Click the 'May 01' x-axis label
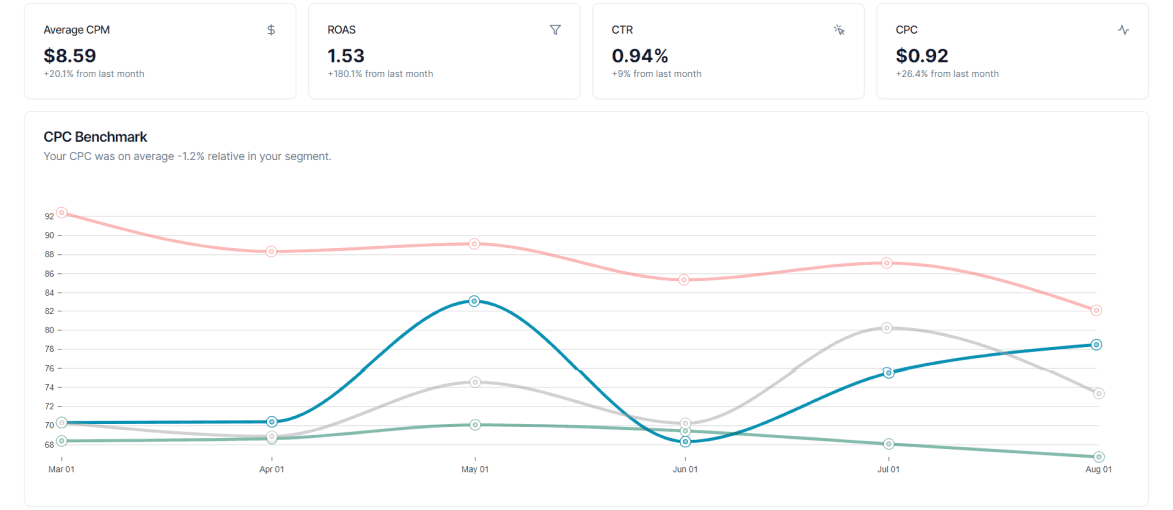This screenshot has width=1173, height=510. (x=475, y=470)
